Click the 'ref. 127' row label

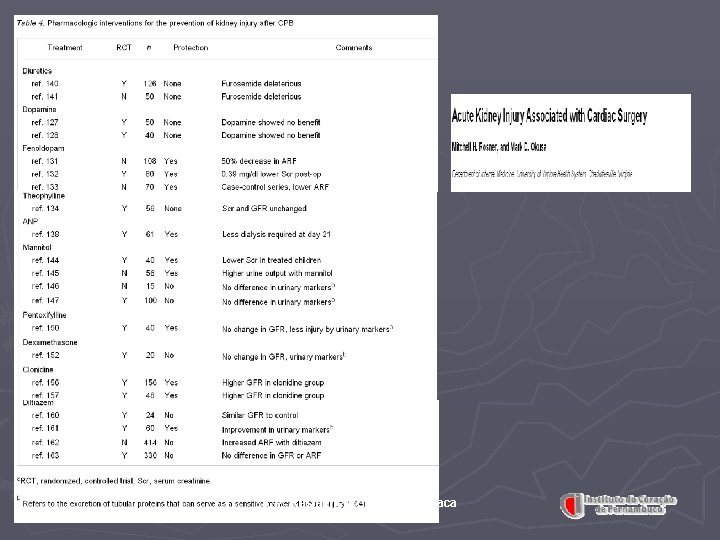[x=45, y=122]
